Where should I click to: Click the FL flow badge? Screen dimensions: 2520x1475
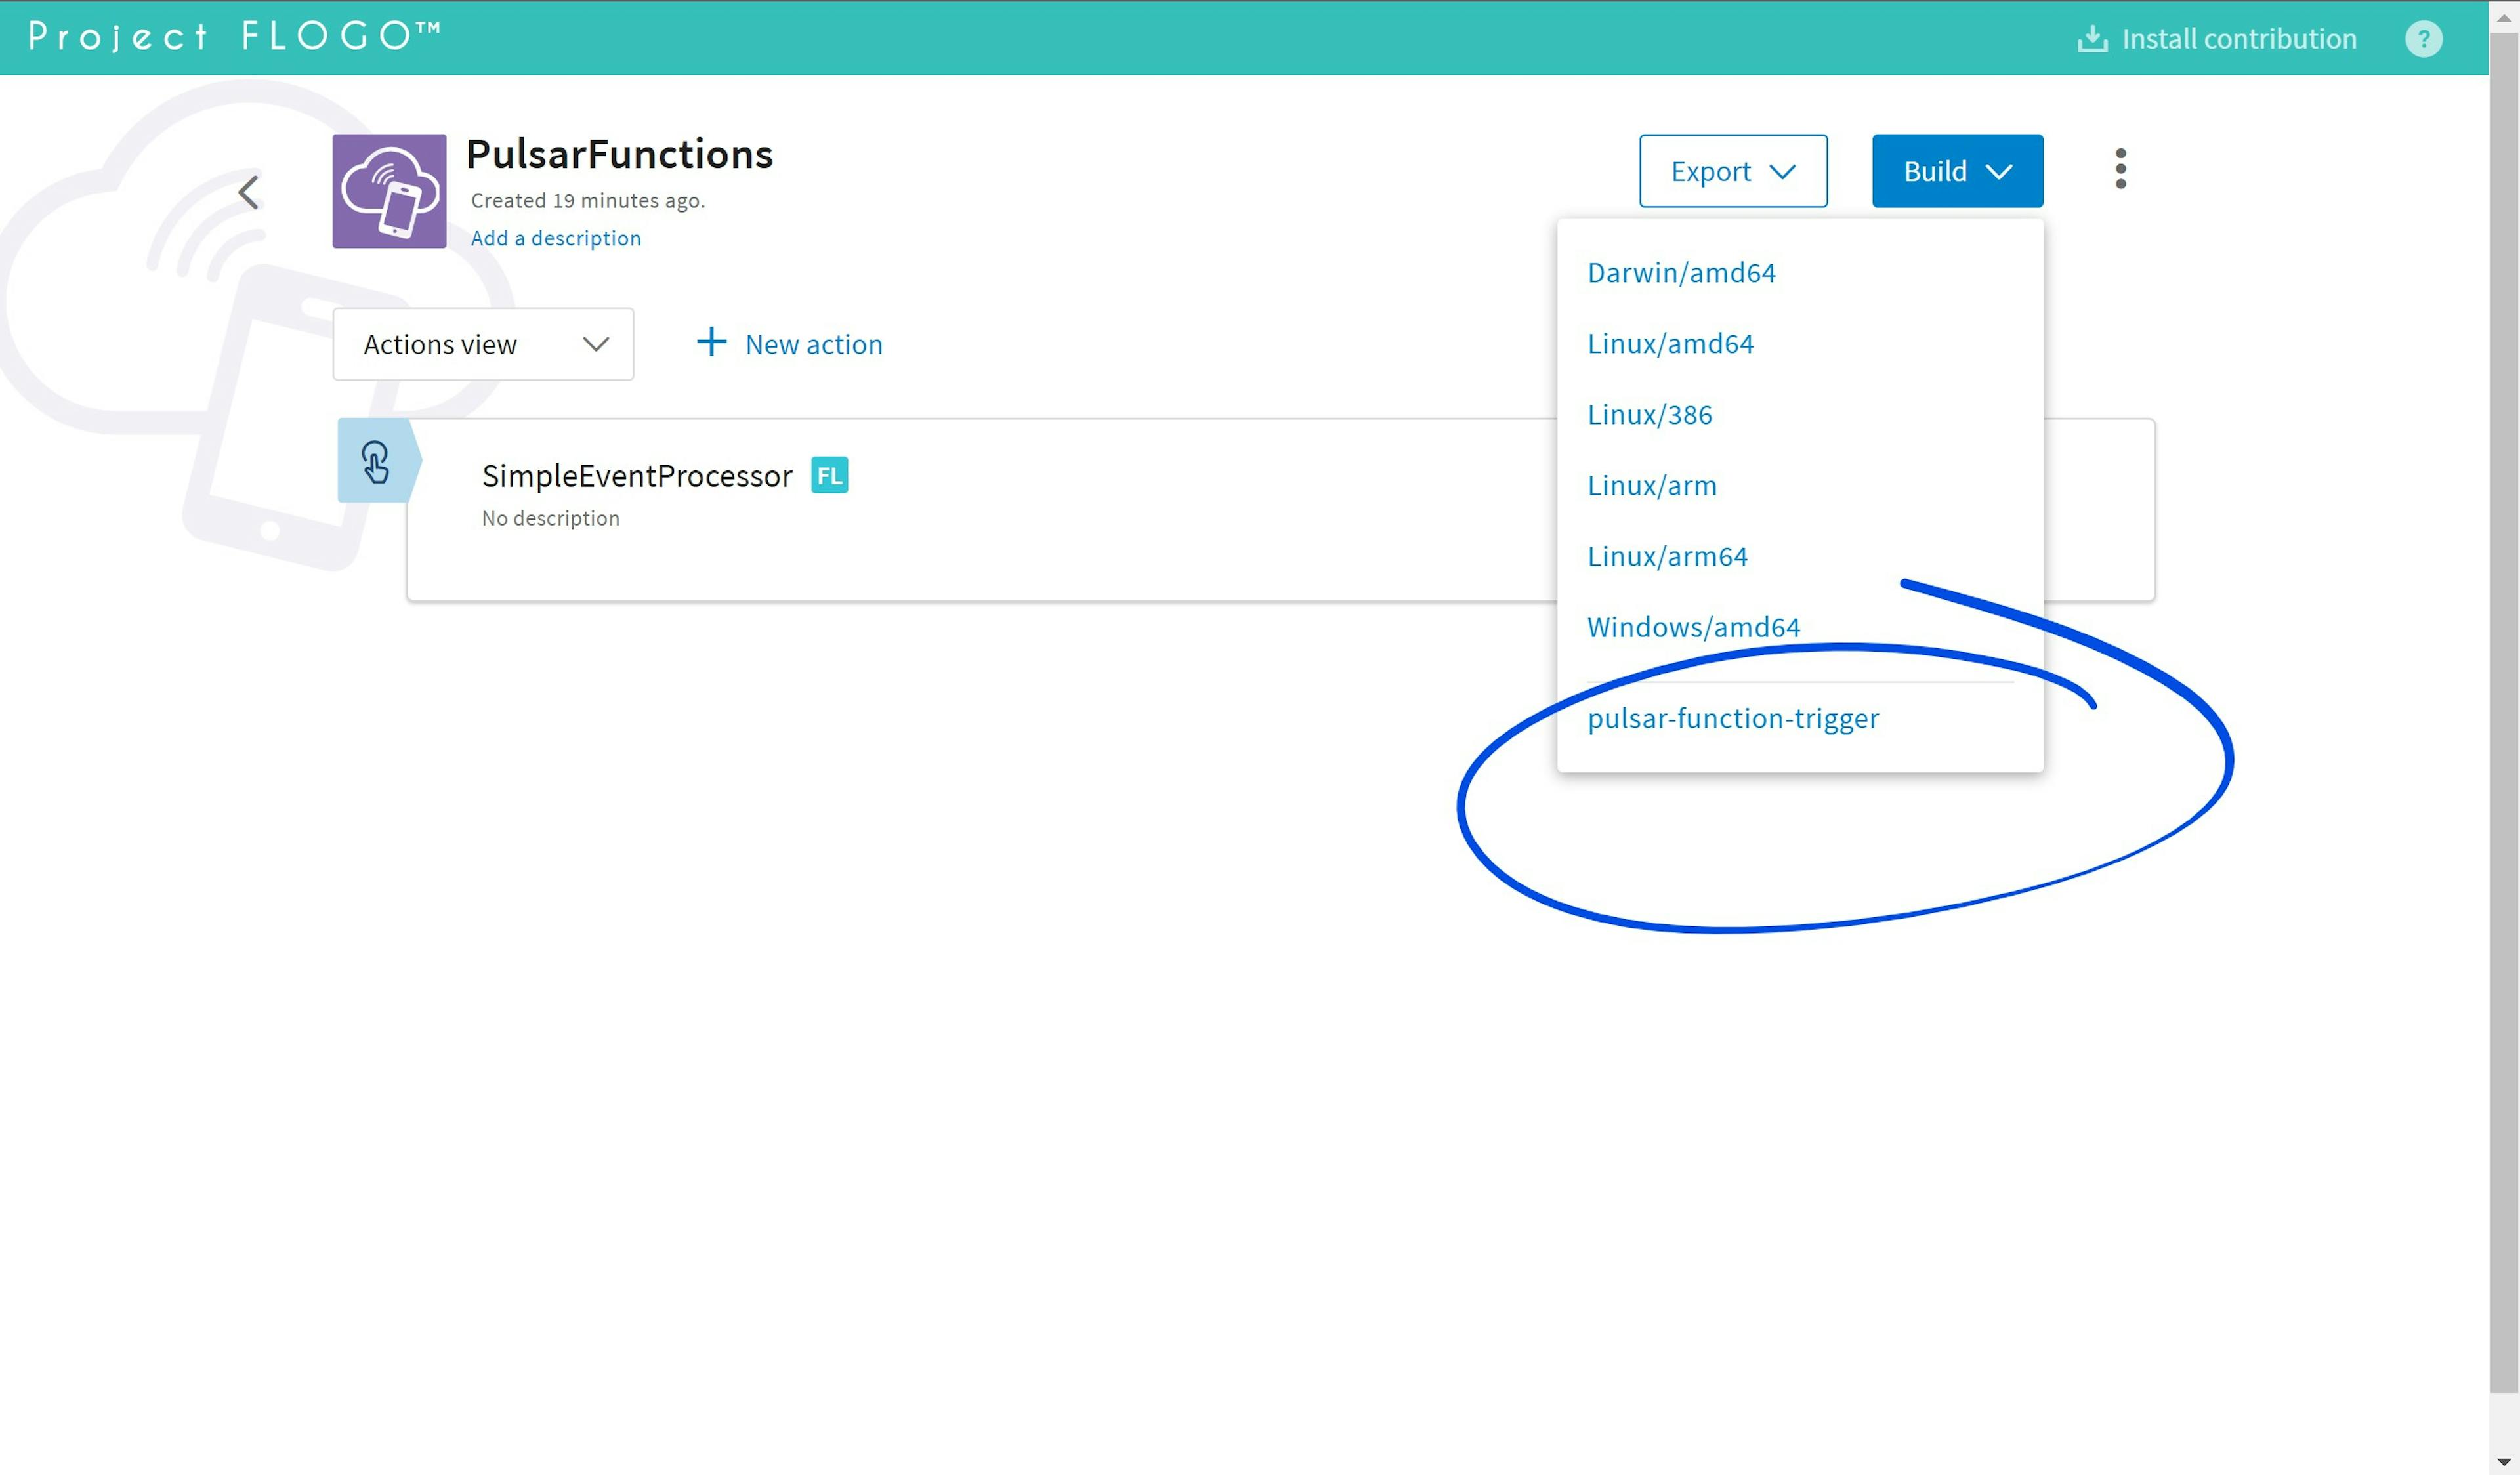829,475
